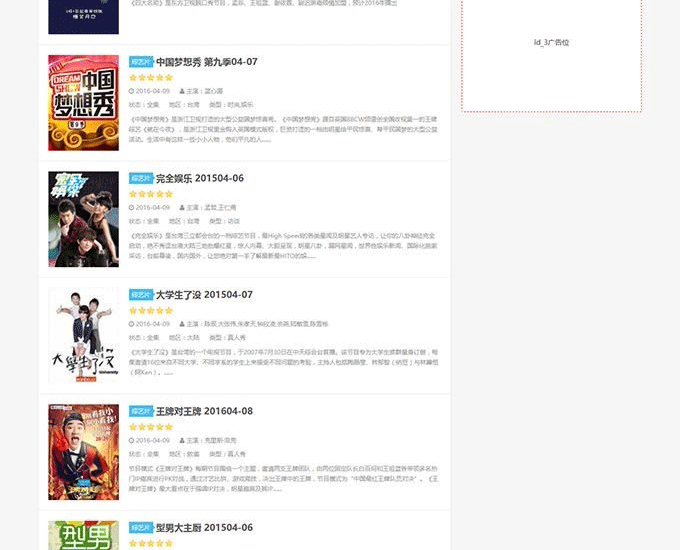Open the 大学生了没 201504-07 title link

click(204, 295)
